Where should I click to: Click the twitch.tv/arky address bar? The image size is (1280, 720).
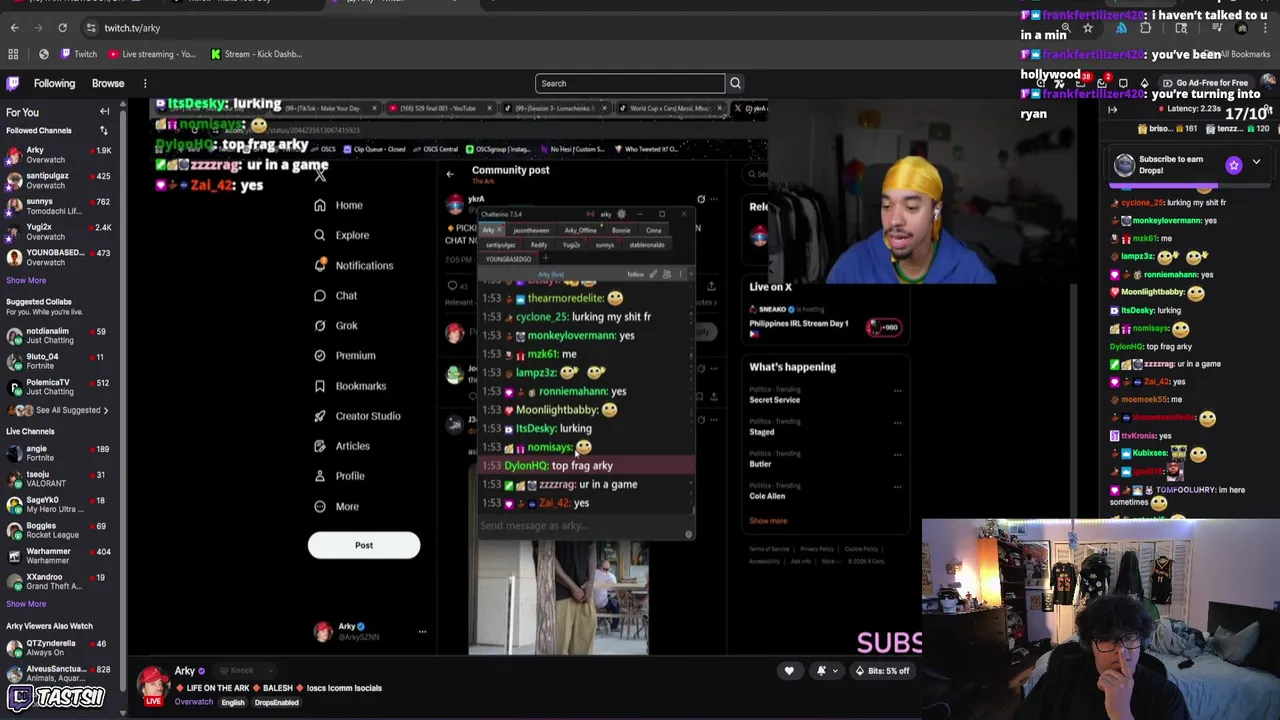tap(132, 28)
